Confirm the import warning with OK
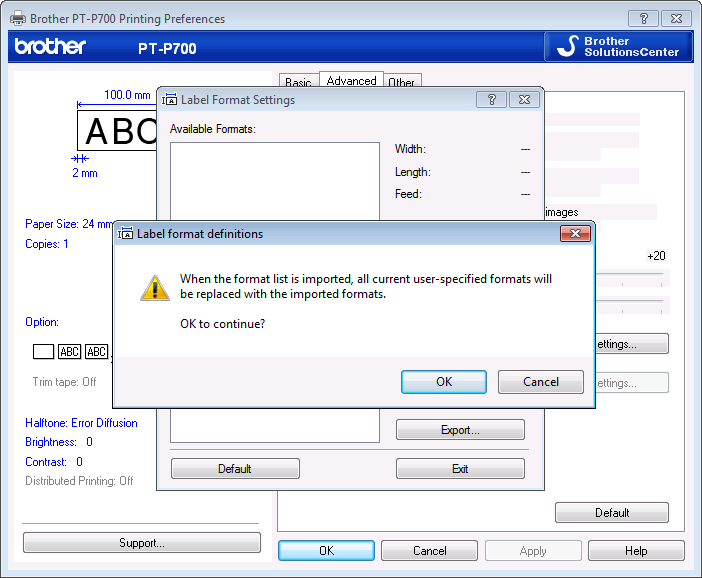 tap(444, 382)
